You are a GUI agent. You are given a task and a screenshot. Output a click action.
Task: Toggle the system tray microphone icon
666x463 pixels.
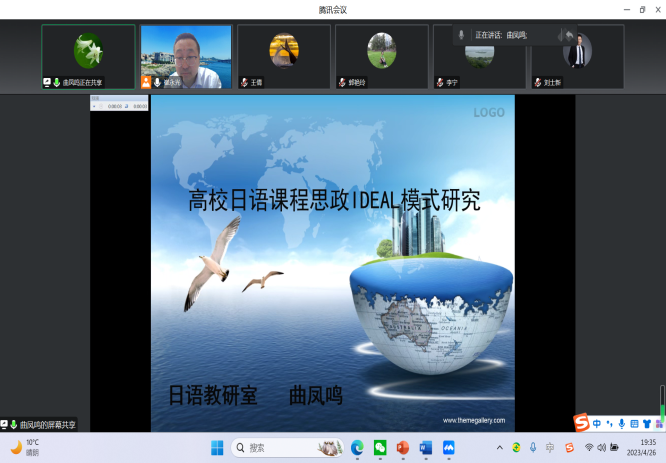coord(533,447)
